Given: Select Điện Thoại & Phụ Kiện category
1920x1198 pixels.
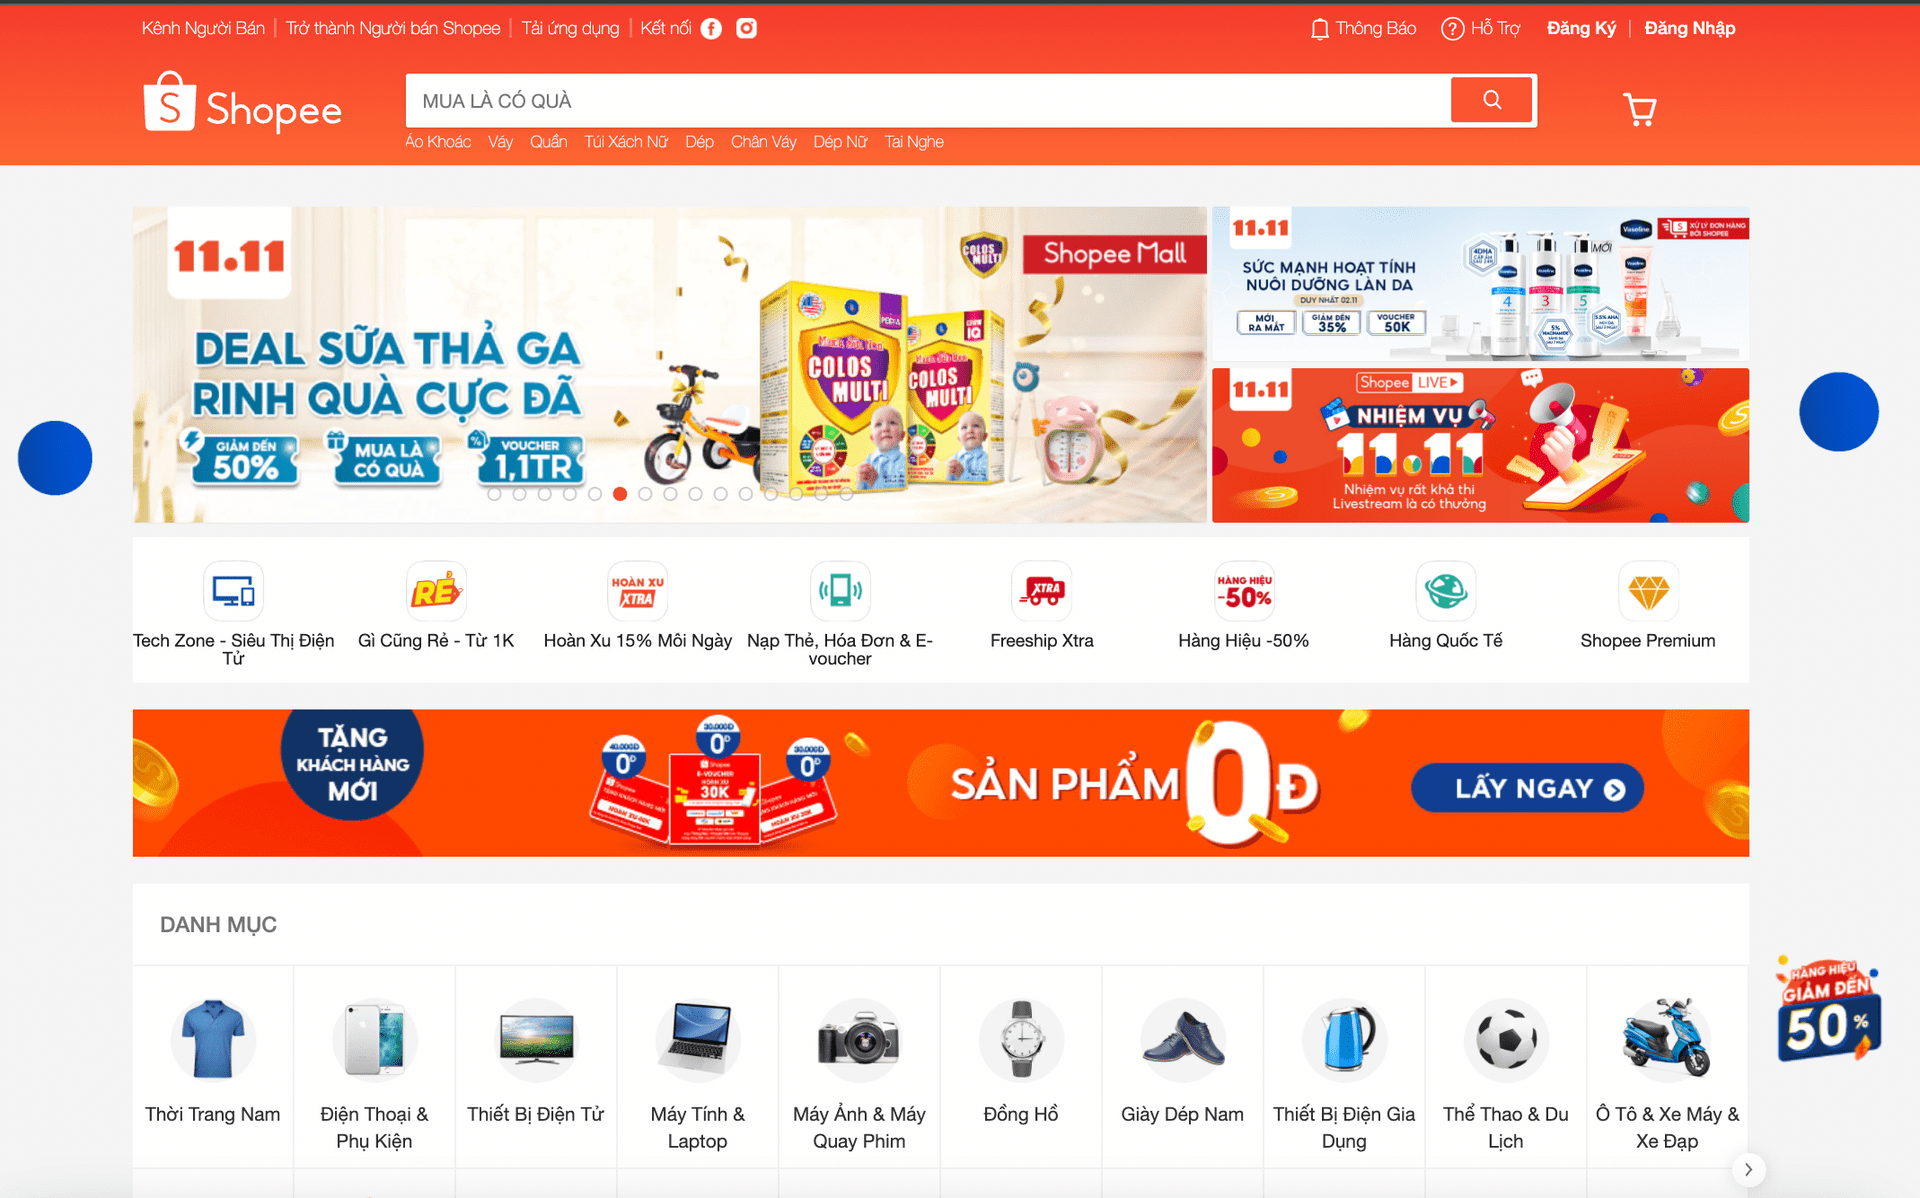Looking at the screenshot, I should [x=374, y=1066].
